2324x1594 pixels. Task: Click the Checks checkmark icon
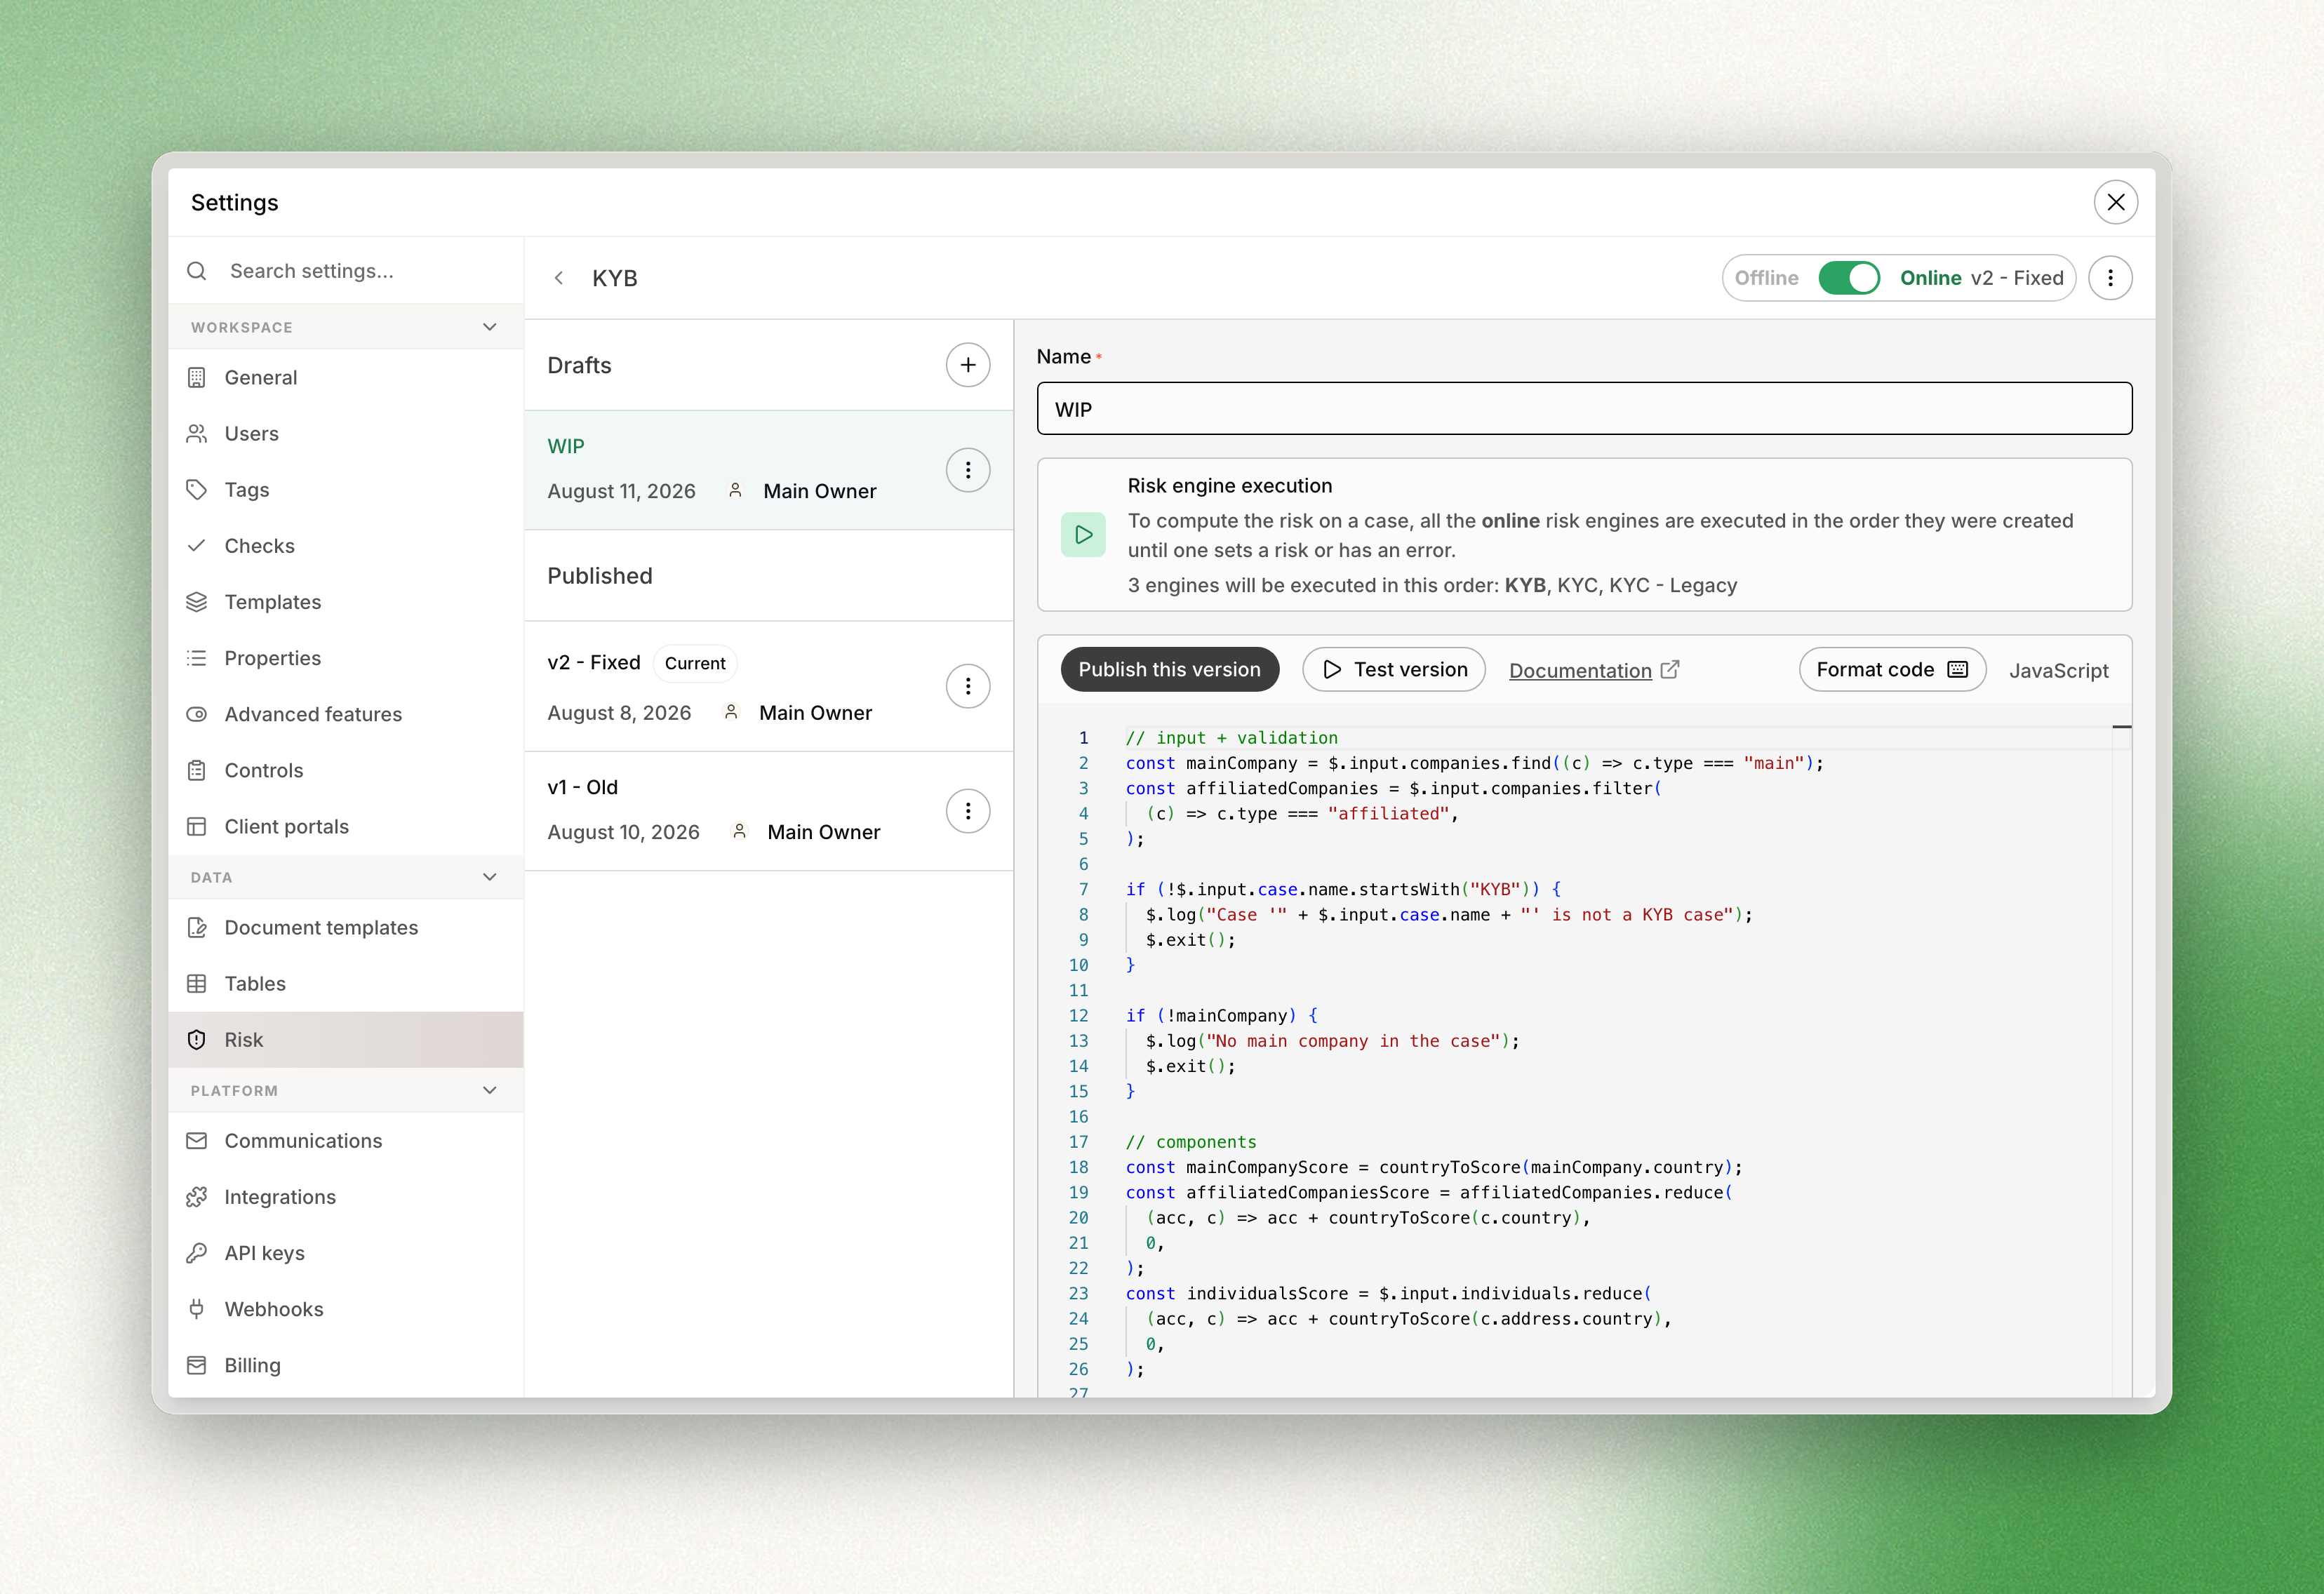pyautogui.click(x=197, y=545)
